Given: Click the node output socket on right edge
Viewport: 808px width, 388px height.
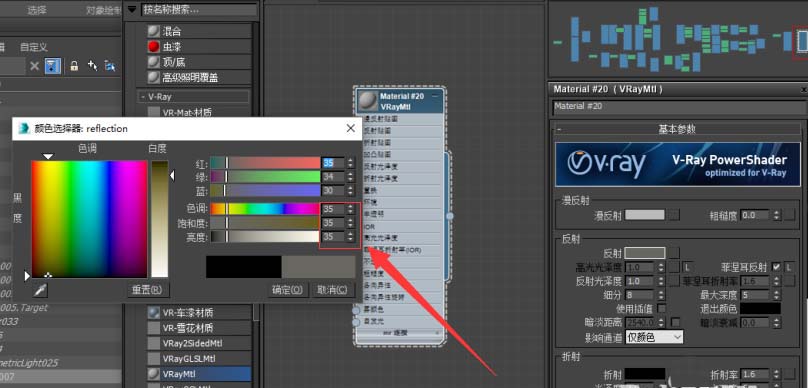Looking at the screenshot, I should click(449, 216).
